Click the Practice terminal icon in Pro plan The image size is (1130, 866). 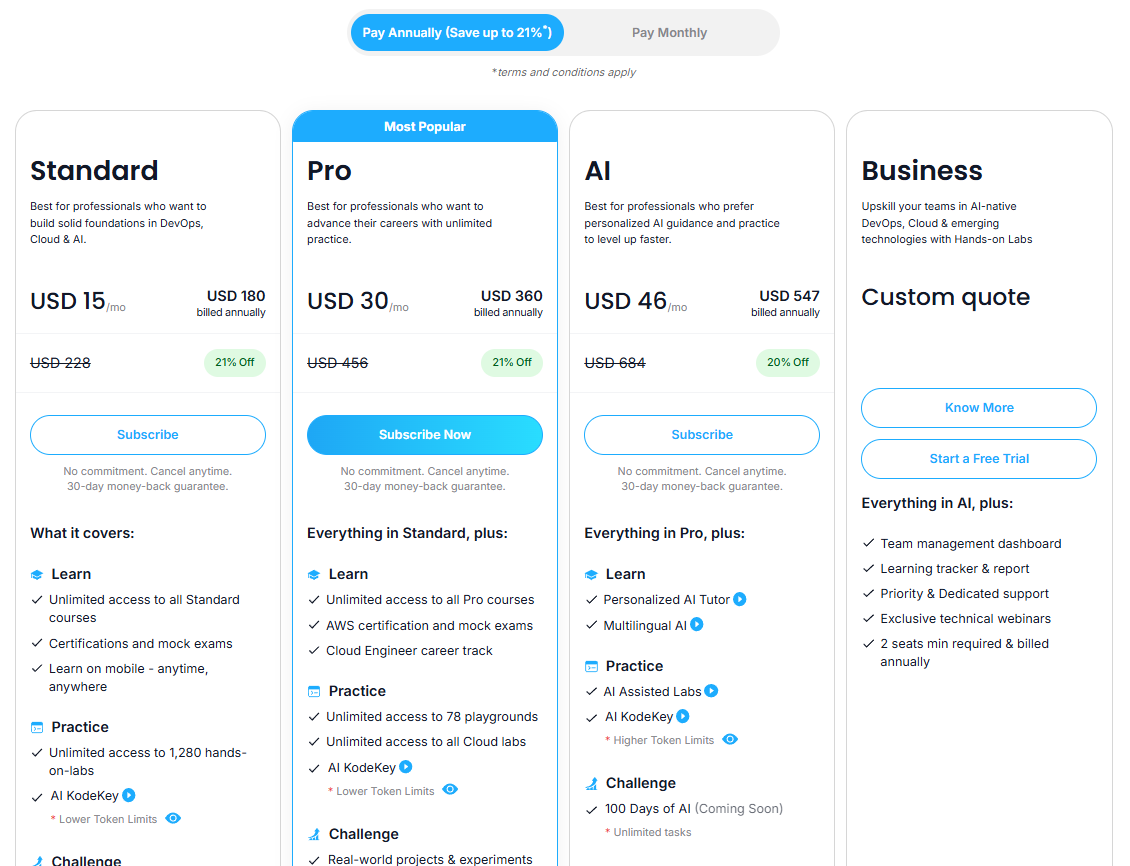313,691
